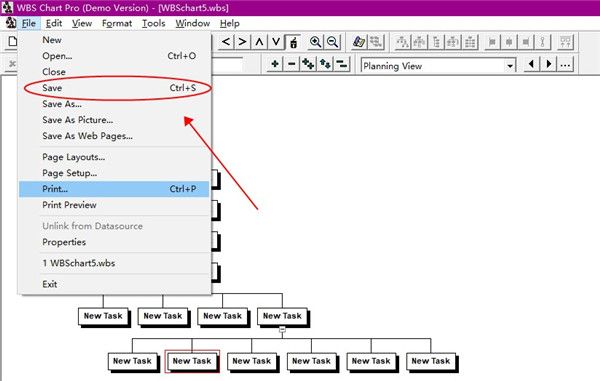This screenshot has width=600, height=381.
Task: Click the black minus collapse icon
Action: 292,64
